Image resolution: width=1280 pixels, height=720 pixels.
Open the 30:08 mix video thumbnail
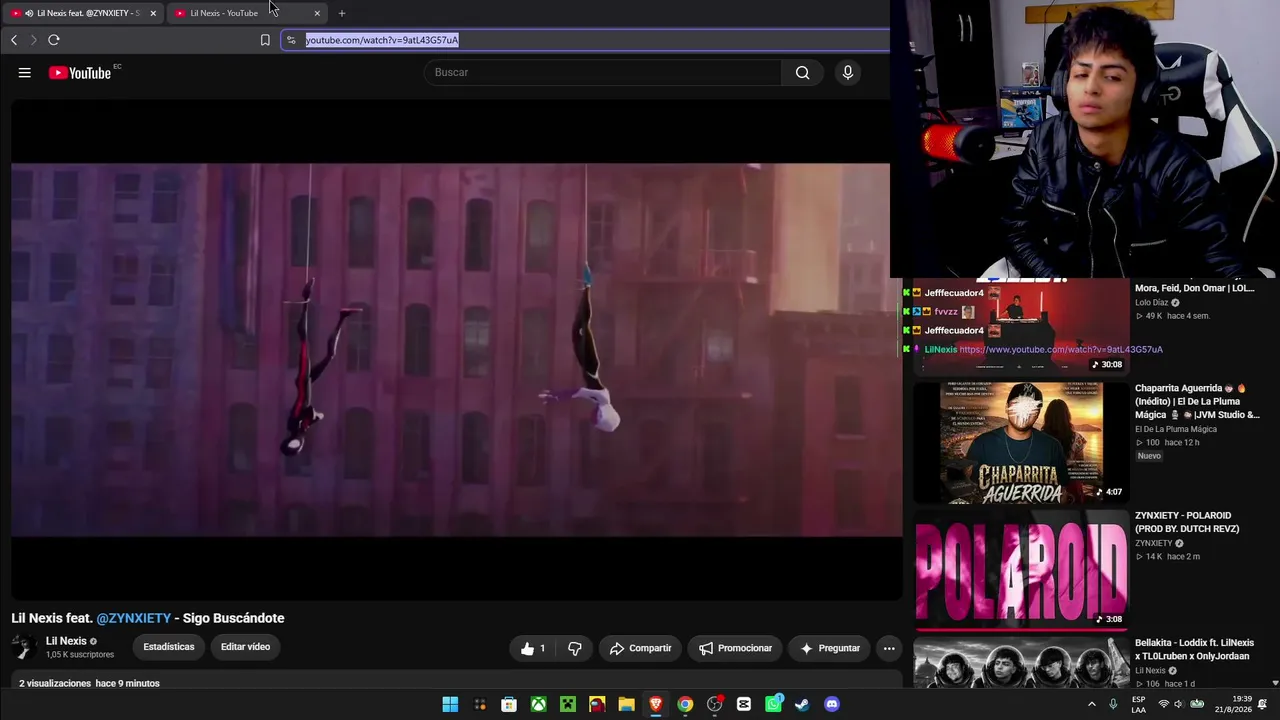[1020, 327]
